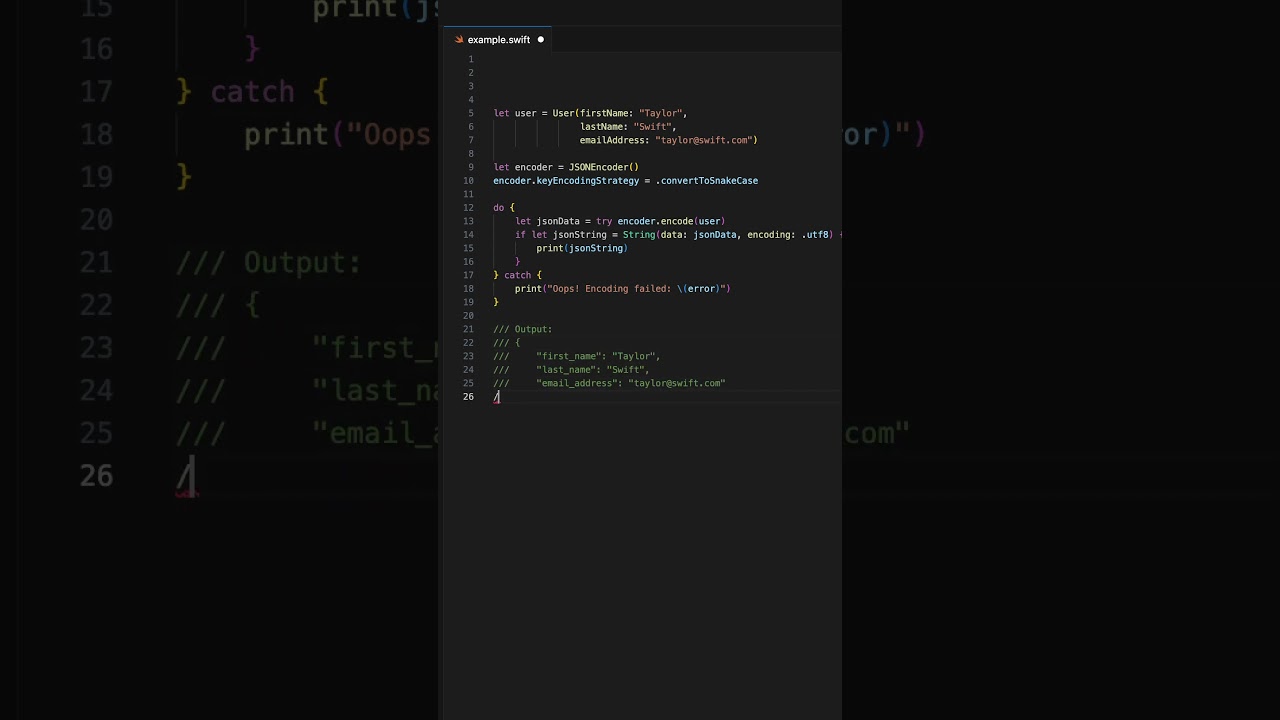
Task: Click jsonData variable on line 13
Action: pos(558,221)
